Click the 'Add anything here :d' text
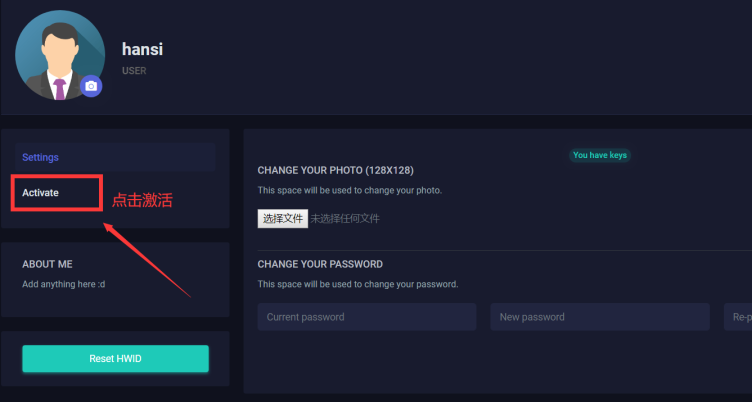752x402 pixels. coord(63,284)
